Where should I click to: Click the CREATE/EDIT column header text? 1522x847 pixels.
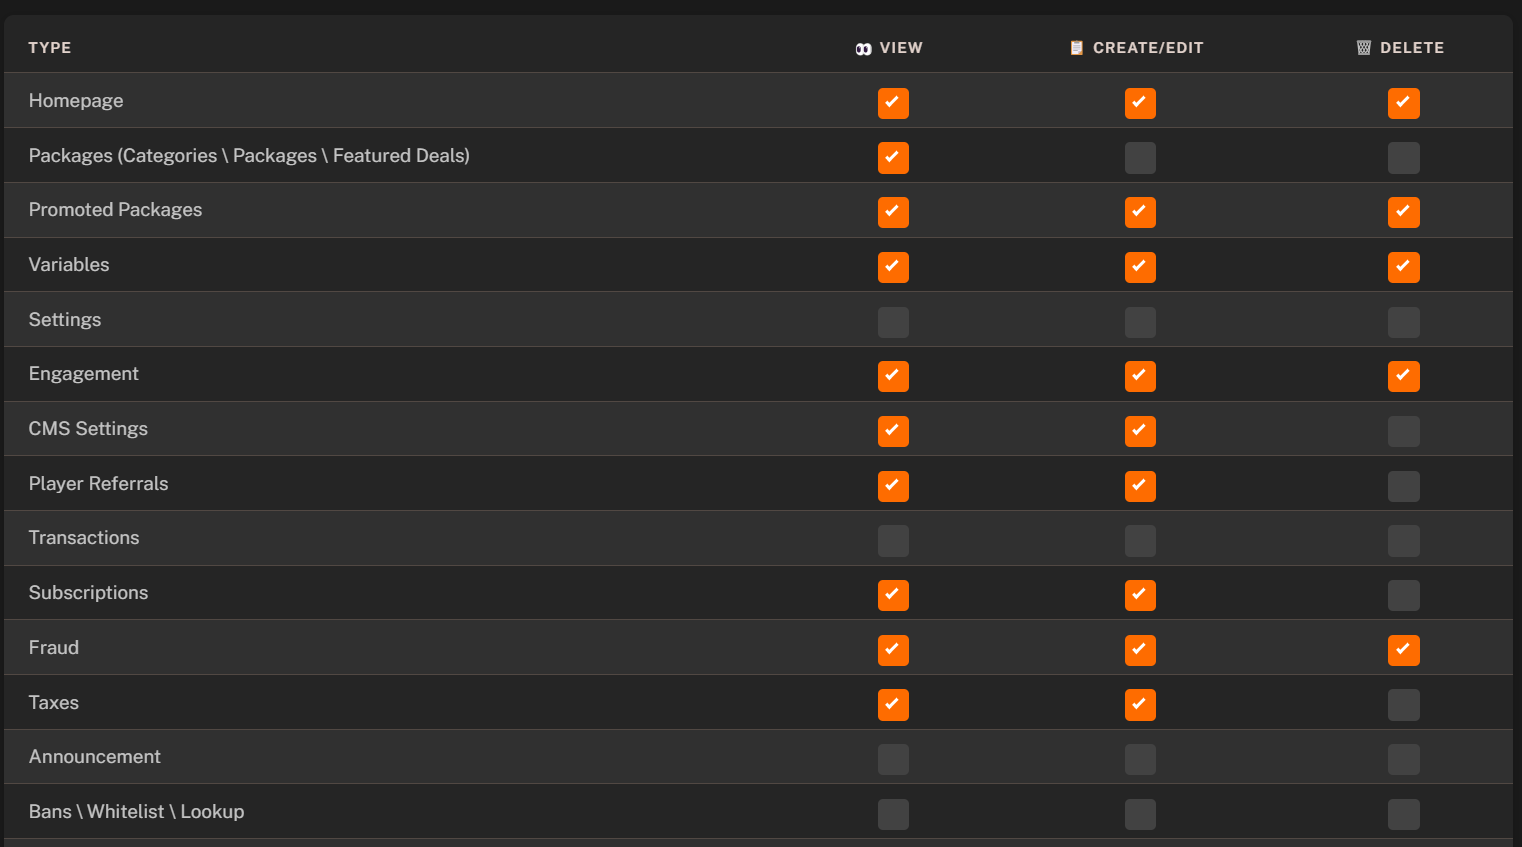point(1148,48)
